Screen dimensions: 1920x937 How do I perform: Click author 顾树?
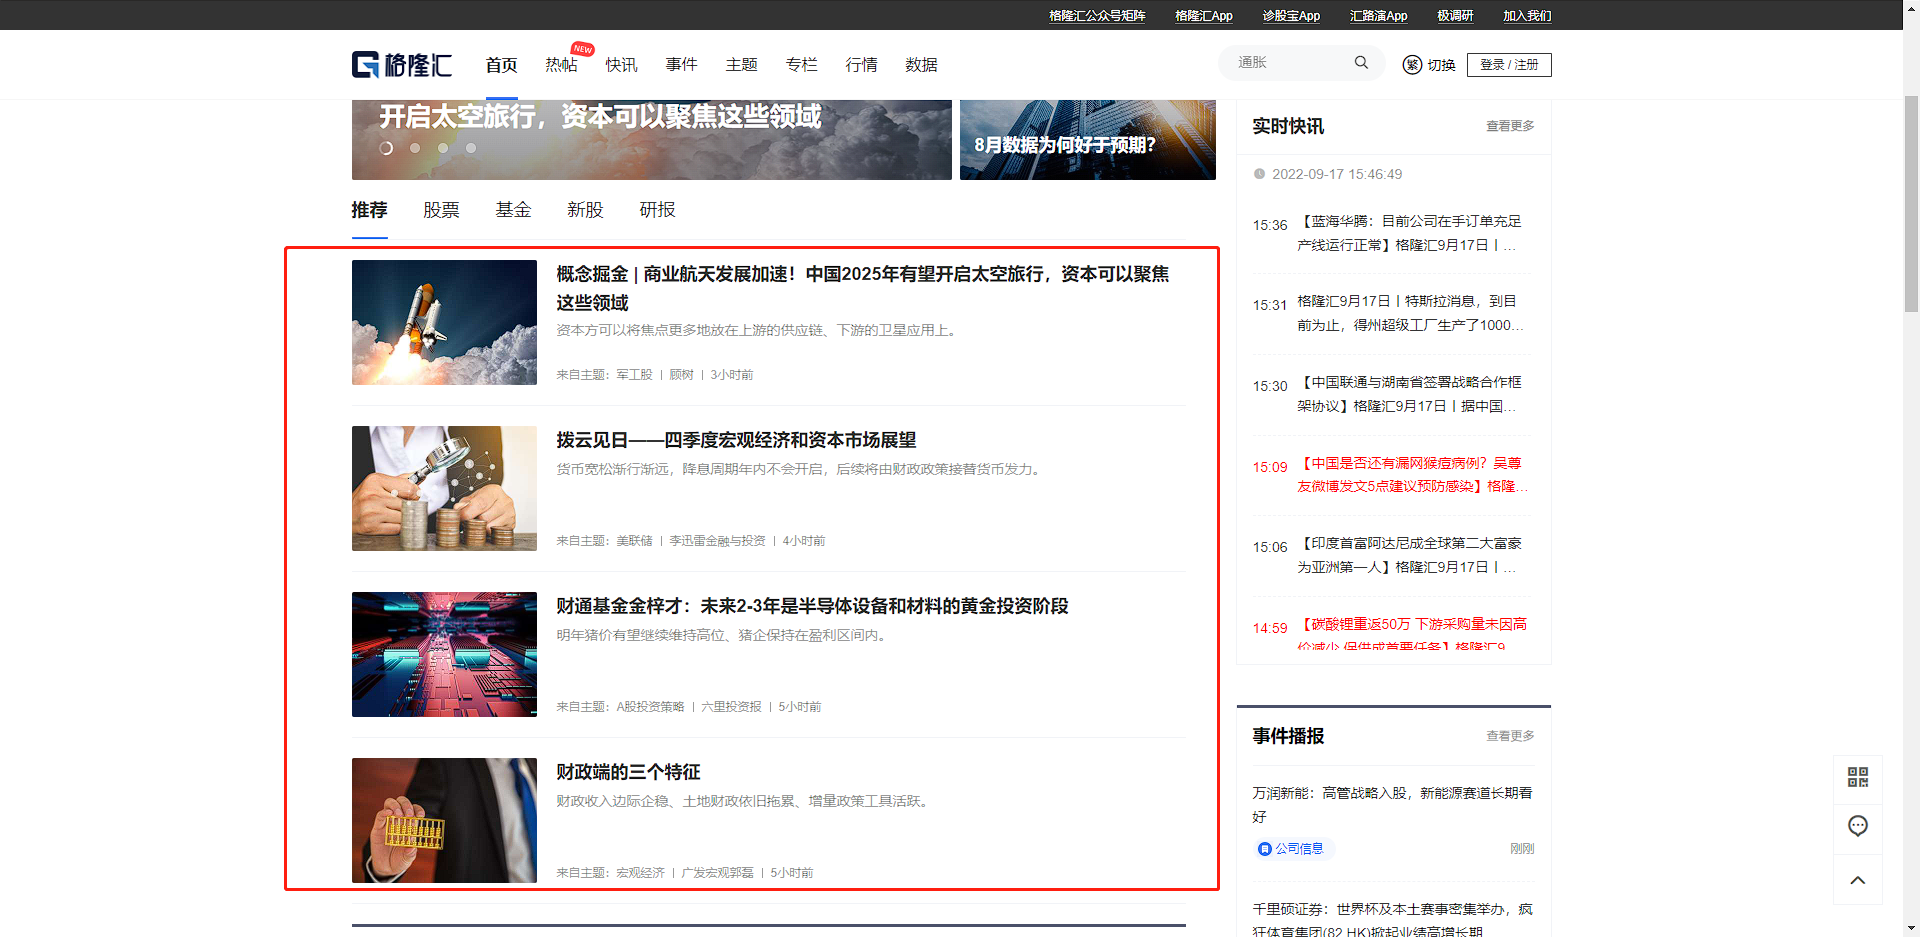click(x=681, y=375)
